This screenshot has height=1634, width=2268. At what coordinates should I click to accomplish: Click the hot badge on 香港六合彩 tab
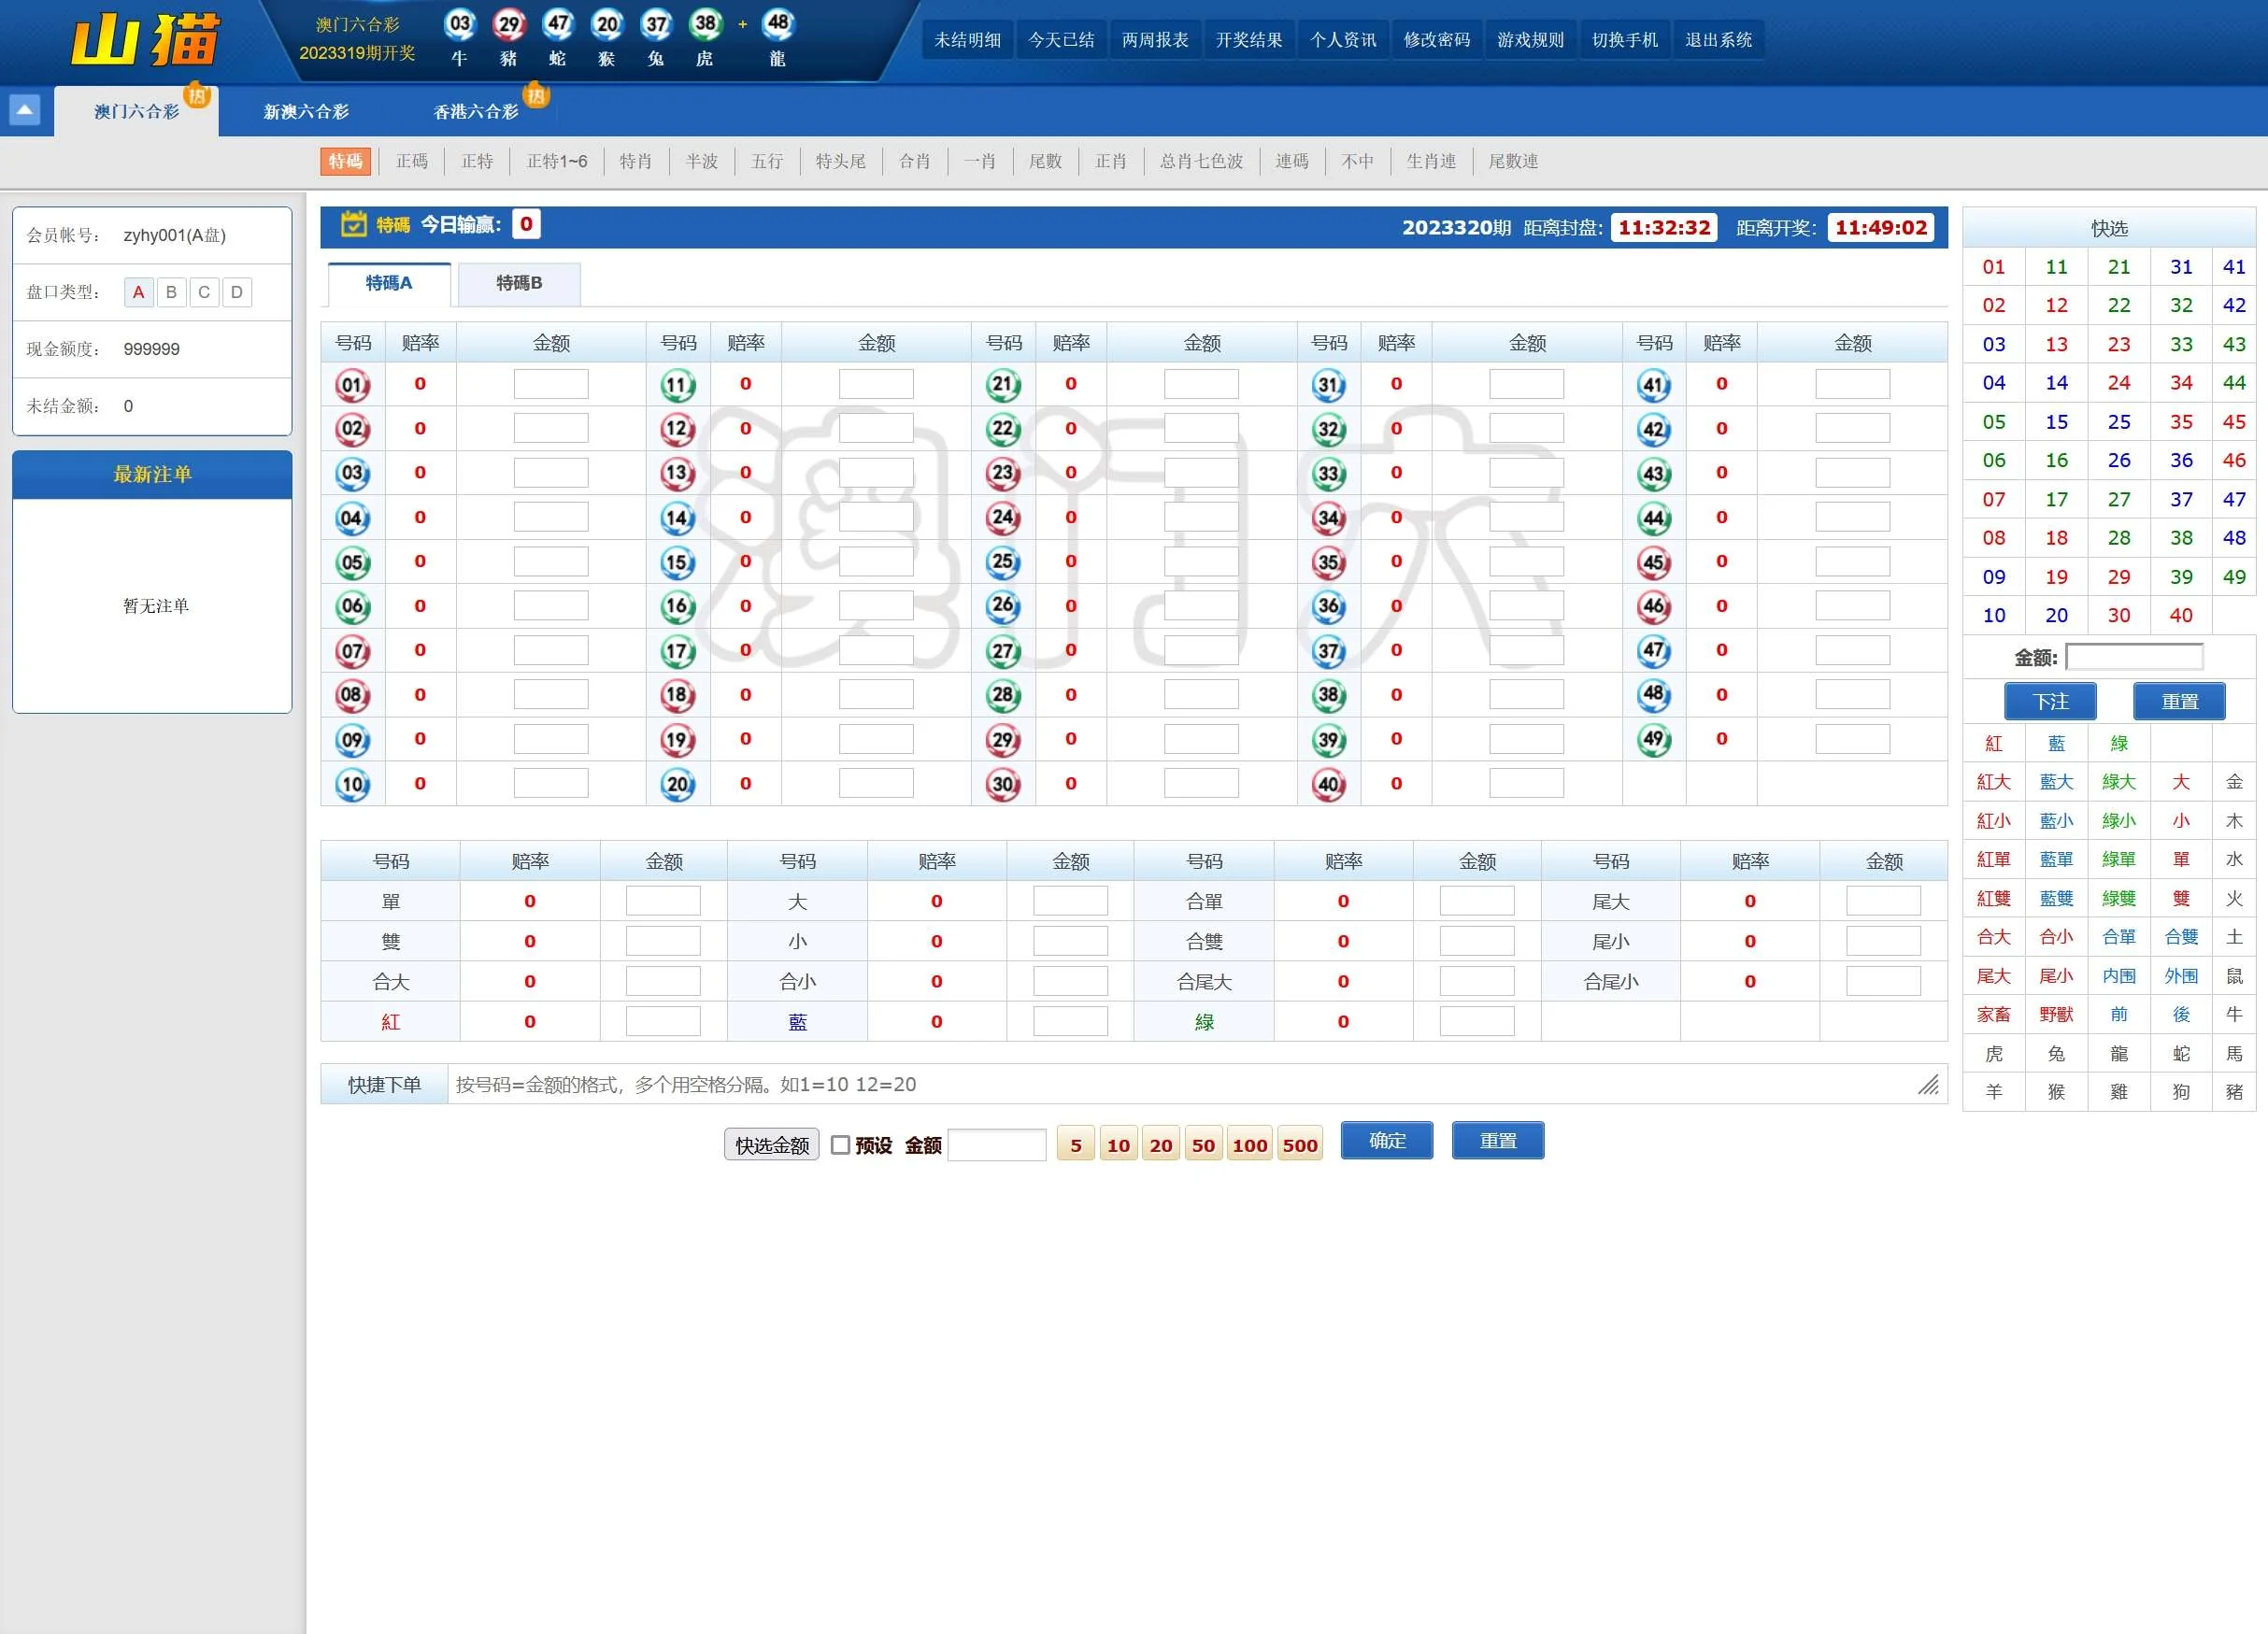tap(537, 95)
